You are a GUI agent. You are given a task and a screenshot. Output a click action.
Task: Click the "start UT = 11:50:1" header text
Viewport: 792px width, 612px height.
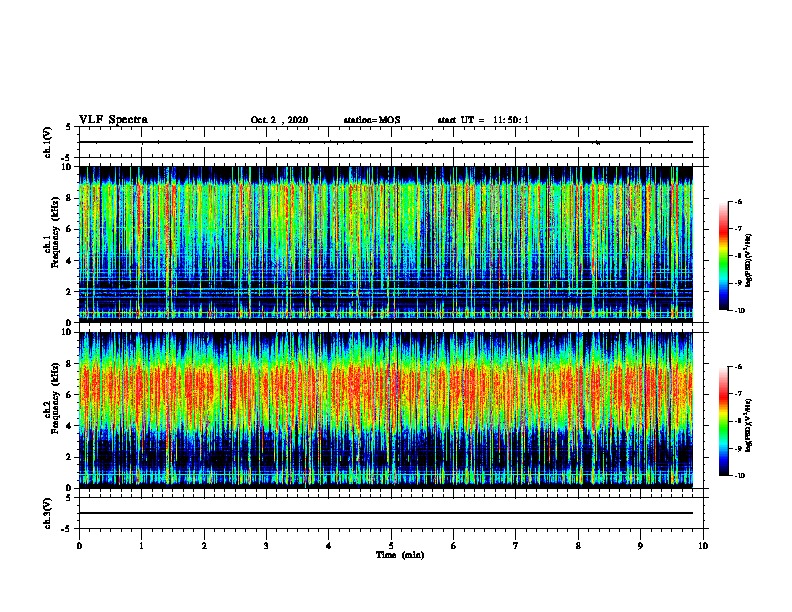(483, 120)
